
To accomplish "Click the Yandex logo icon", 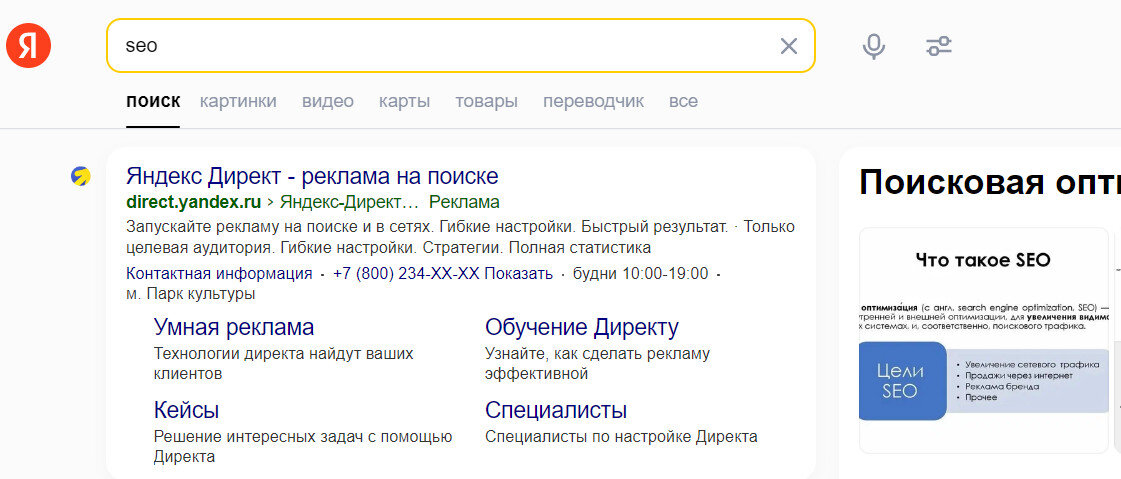I will coord(29,45).
